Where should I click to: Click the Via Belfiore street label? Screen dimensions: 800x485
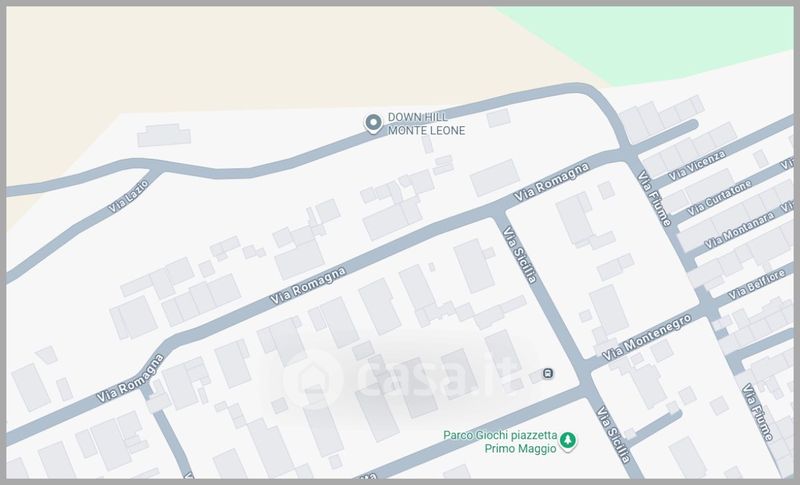coord(758,287)
